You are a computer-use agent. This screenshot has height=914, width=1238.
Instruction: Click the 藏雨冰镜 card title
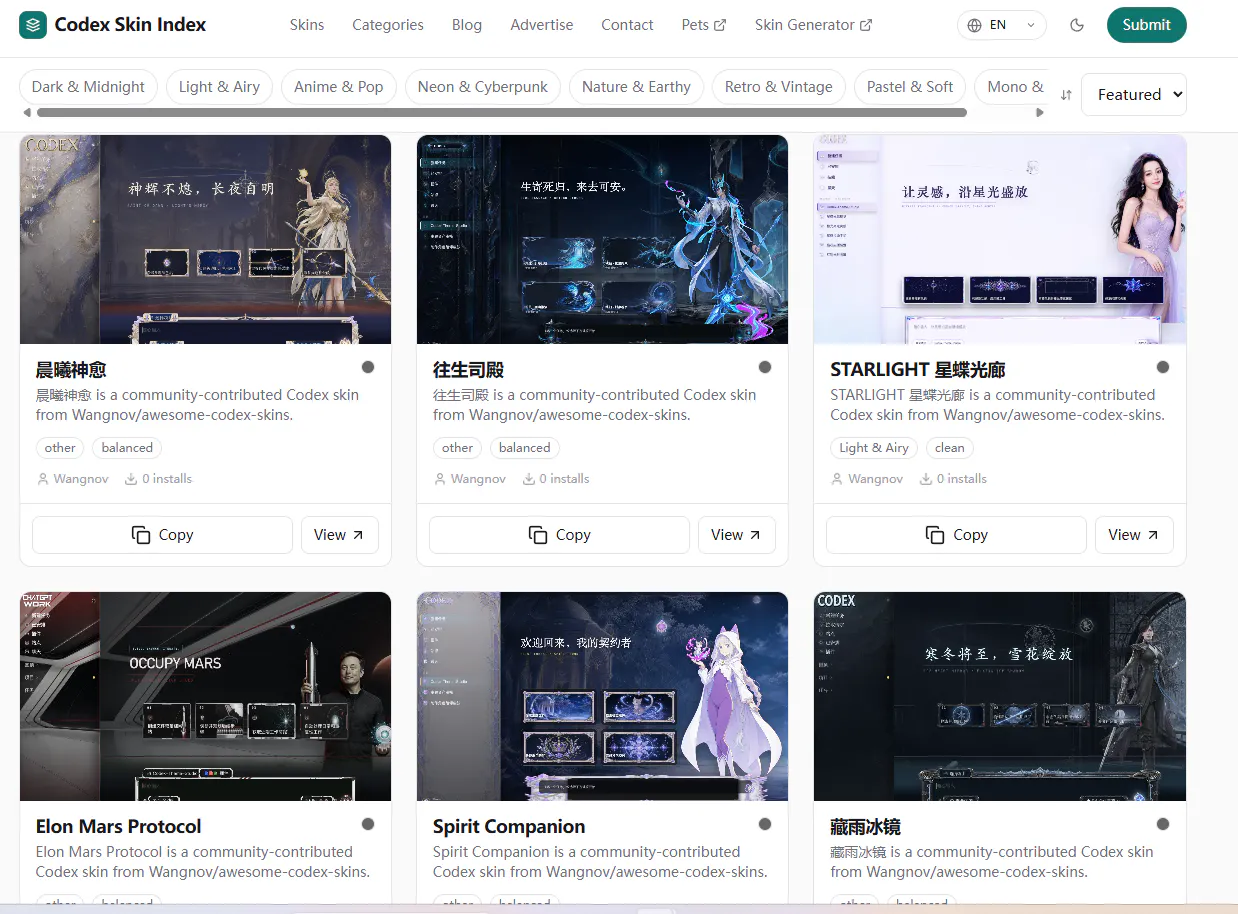tap(865, 827)
